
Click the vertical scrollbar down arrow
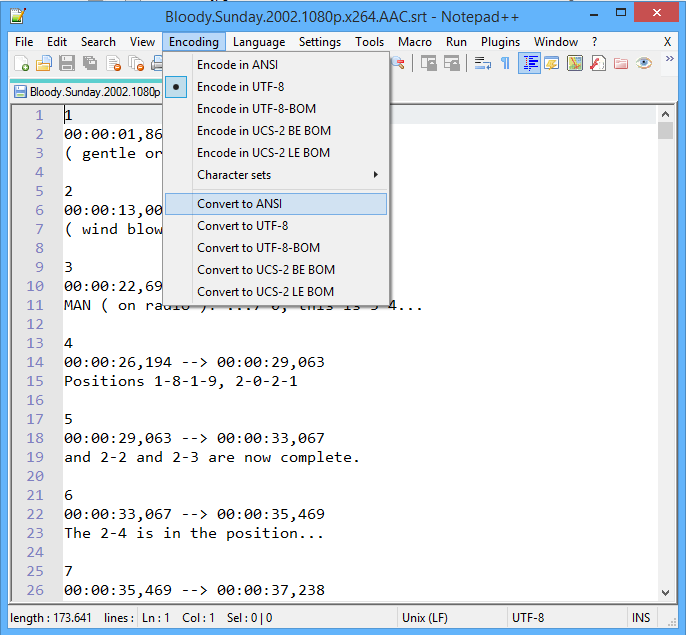(x=666, y=591)
